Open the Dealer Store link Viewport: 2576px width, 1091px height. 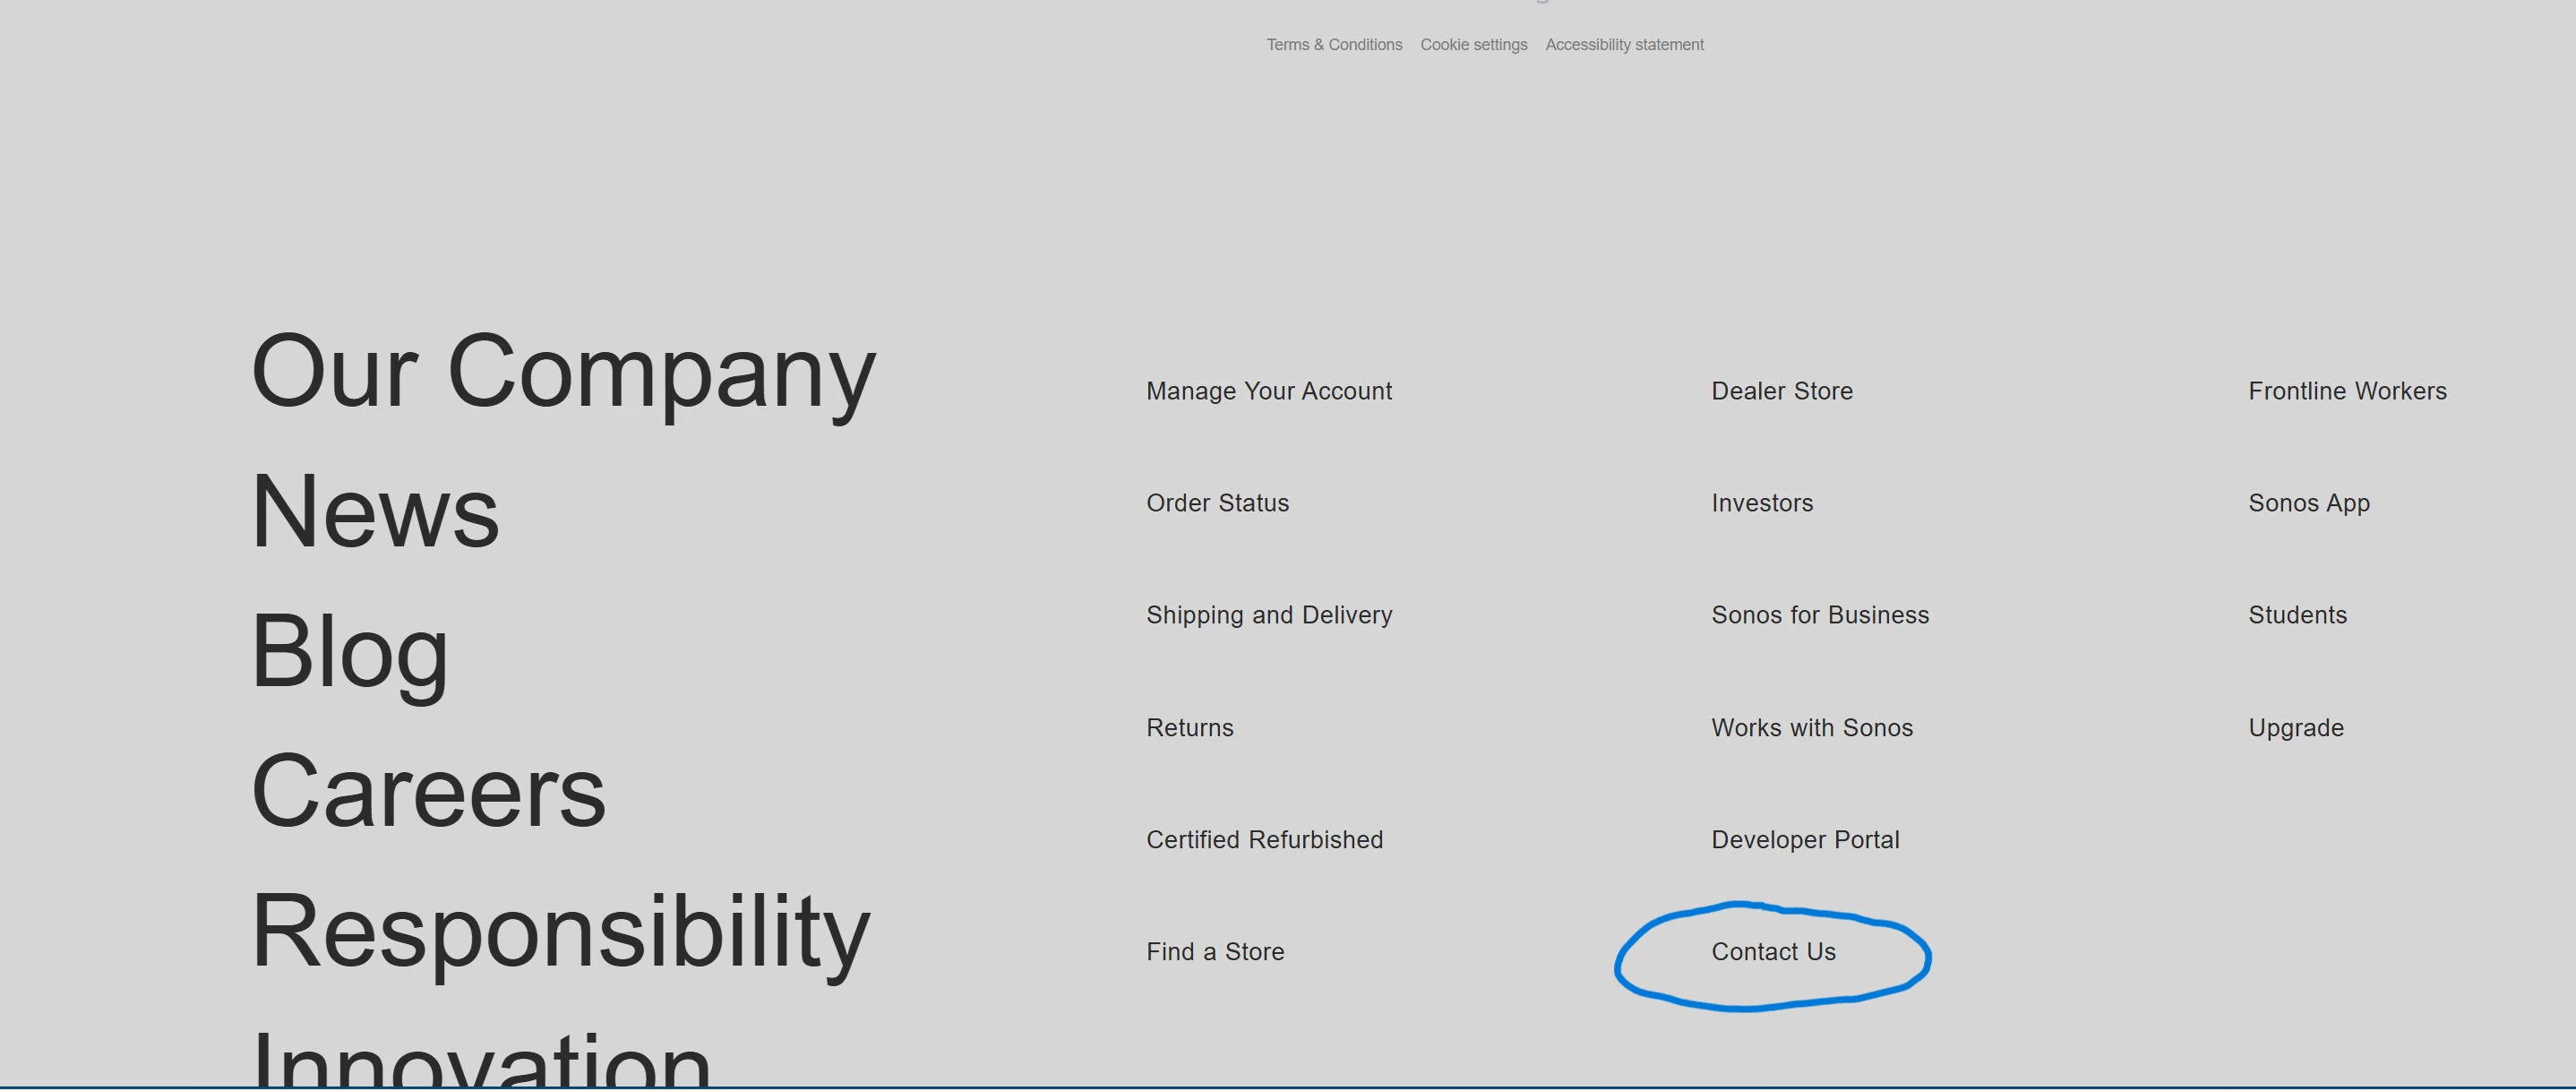pos(1781,391)
